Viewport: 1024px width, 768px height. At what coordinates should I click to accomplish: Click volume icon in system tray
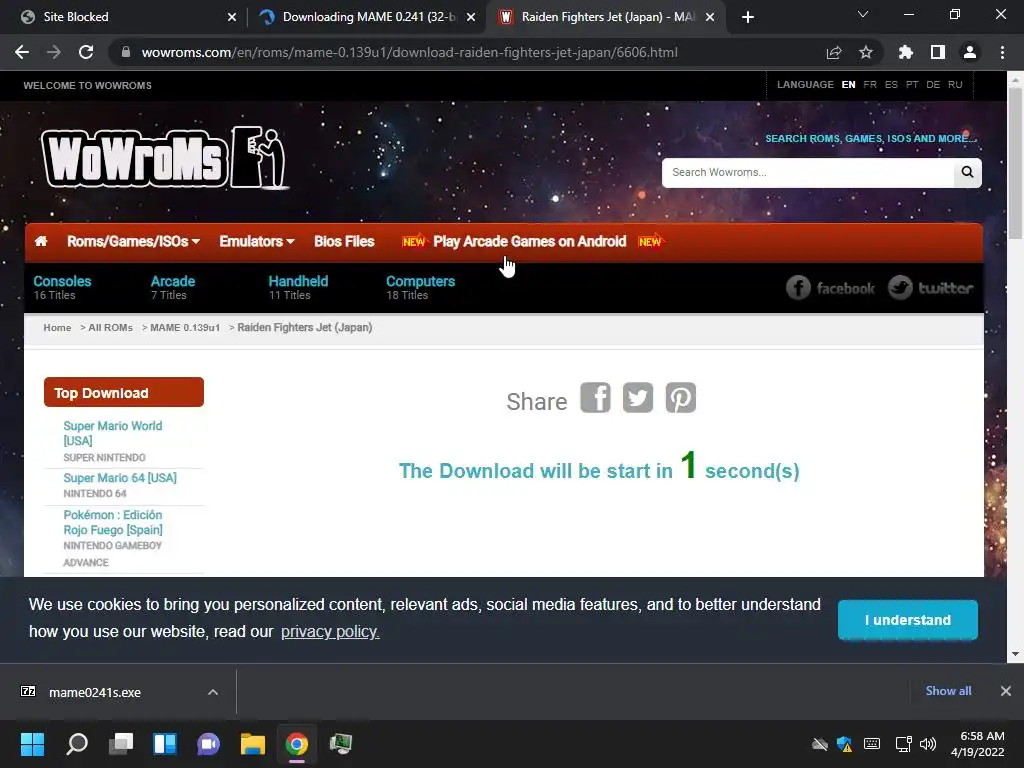[x=927, y=744]
